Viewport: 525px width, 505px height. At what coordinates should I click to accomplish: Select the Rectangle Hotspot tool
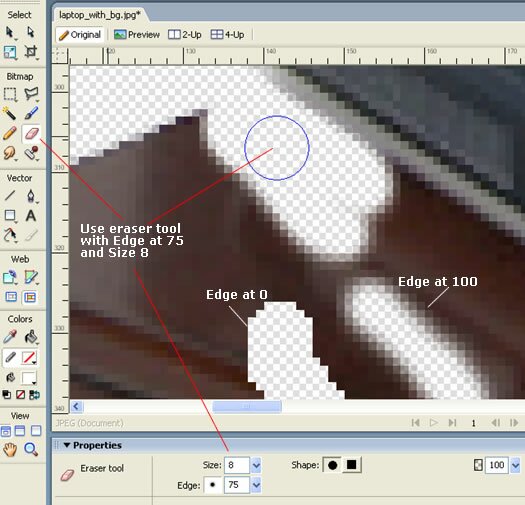[x=10, y=278]
